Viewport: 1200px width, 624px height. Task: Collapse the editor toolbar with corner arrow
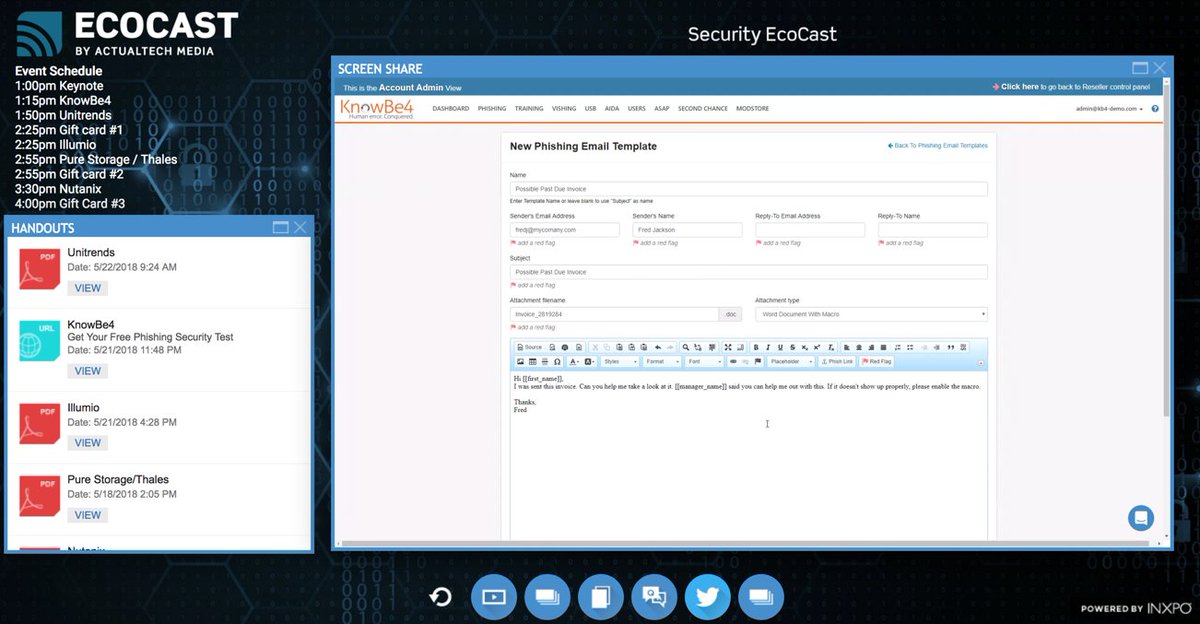click(x=980, y=362)
